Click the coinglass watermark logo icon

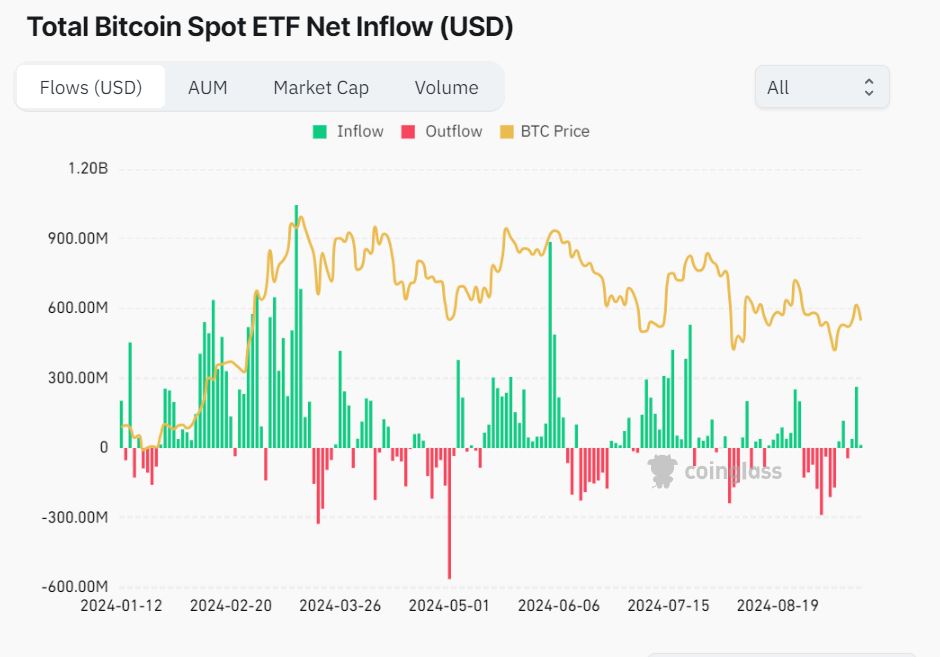[662, 470]
